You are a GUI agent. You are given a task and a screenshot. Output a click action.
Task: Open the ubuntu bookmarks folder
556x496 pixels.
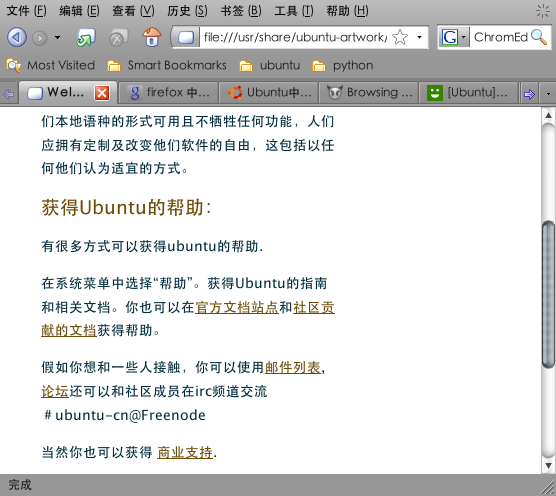tap(269, 66)
